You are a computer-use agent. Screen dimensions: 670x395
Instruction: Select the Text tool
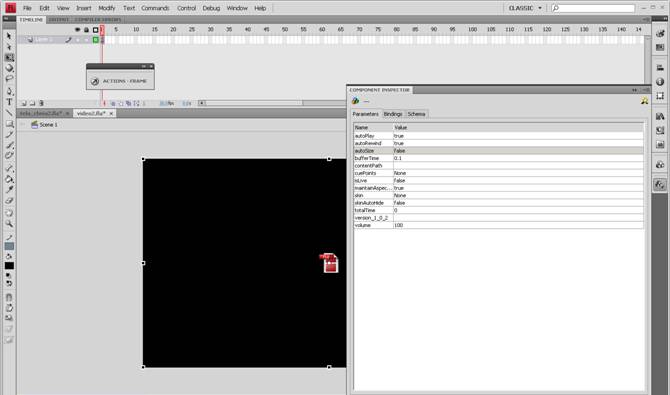(9, 102)
